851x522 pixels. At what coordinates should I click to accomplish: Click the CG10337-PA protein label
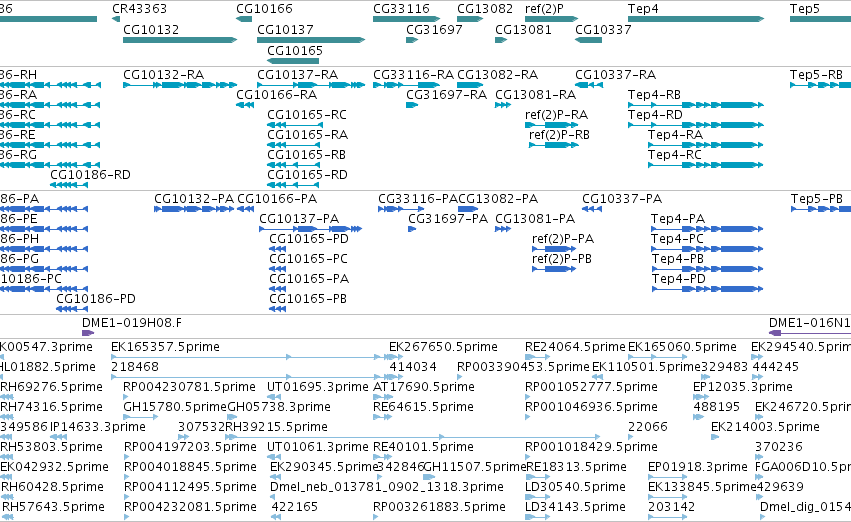pos(622,199)
